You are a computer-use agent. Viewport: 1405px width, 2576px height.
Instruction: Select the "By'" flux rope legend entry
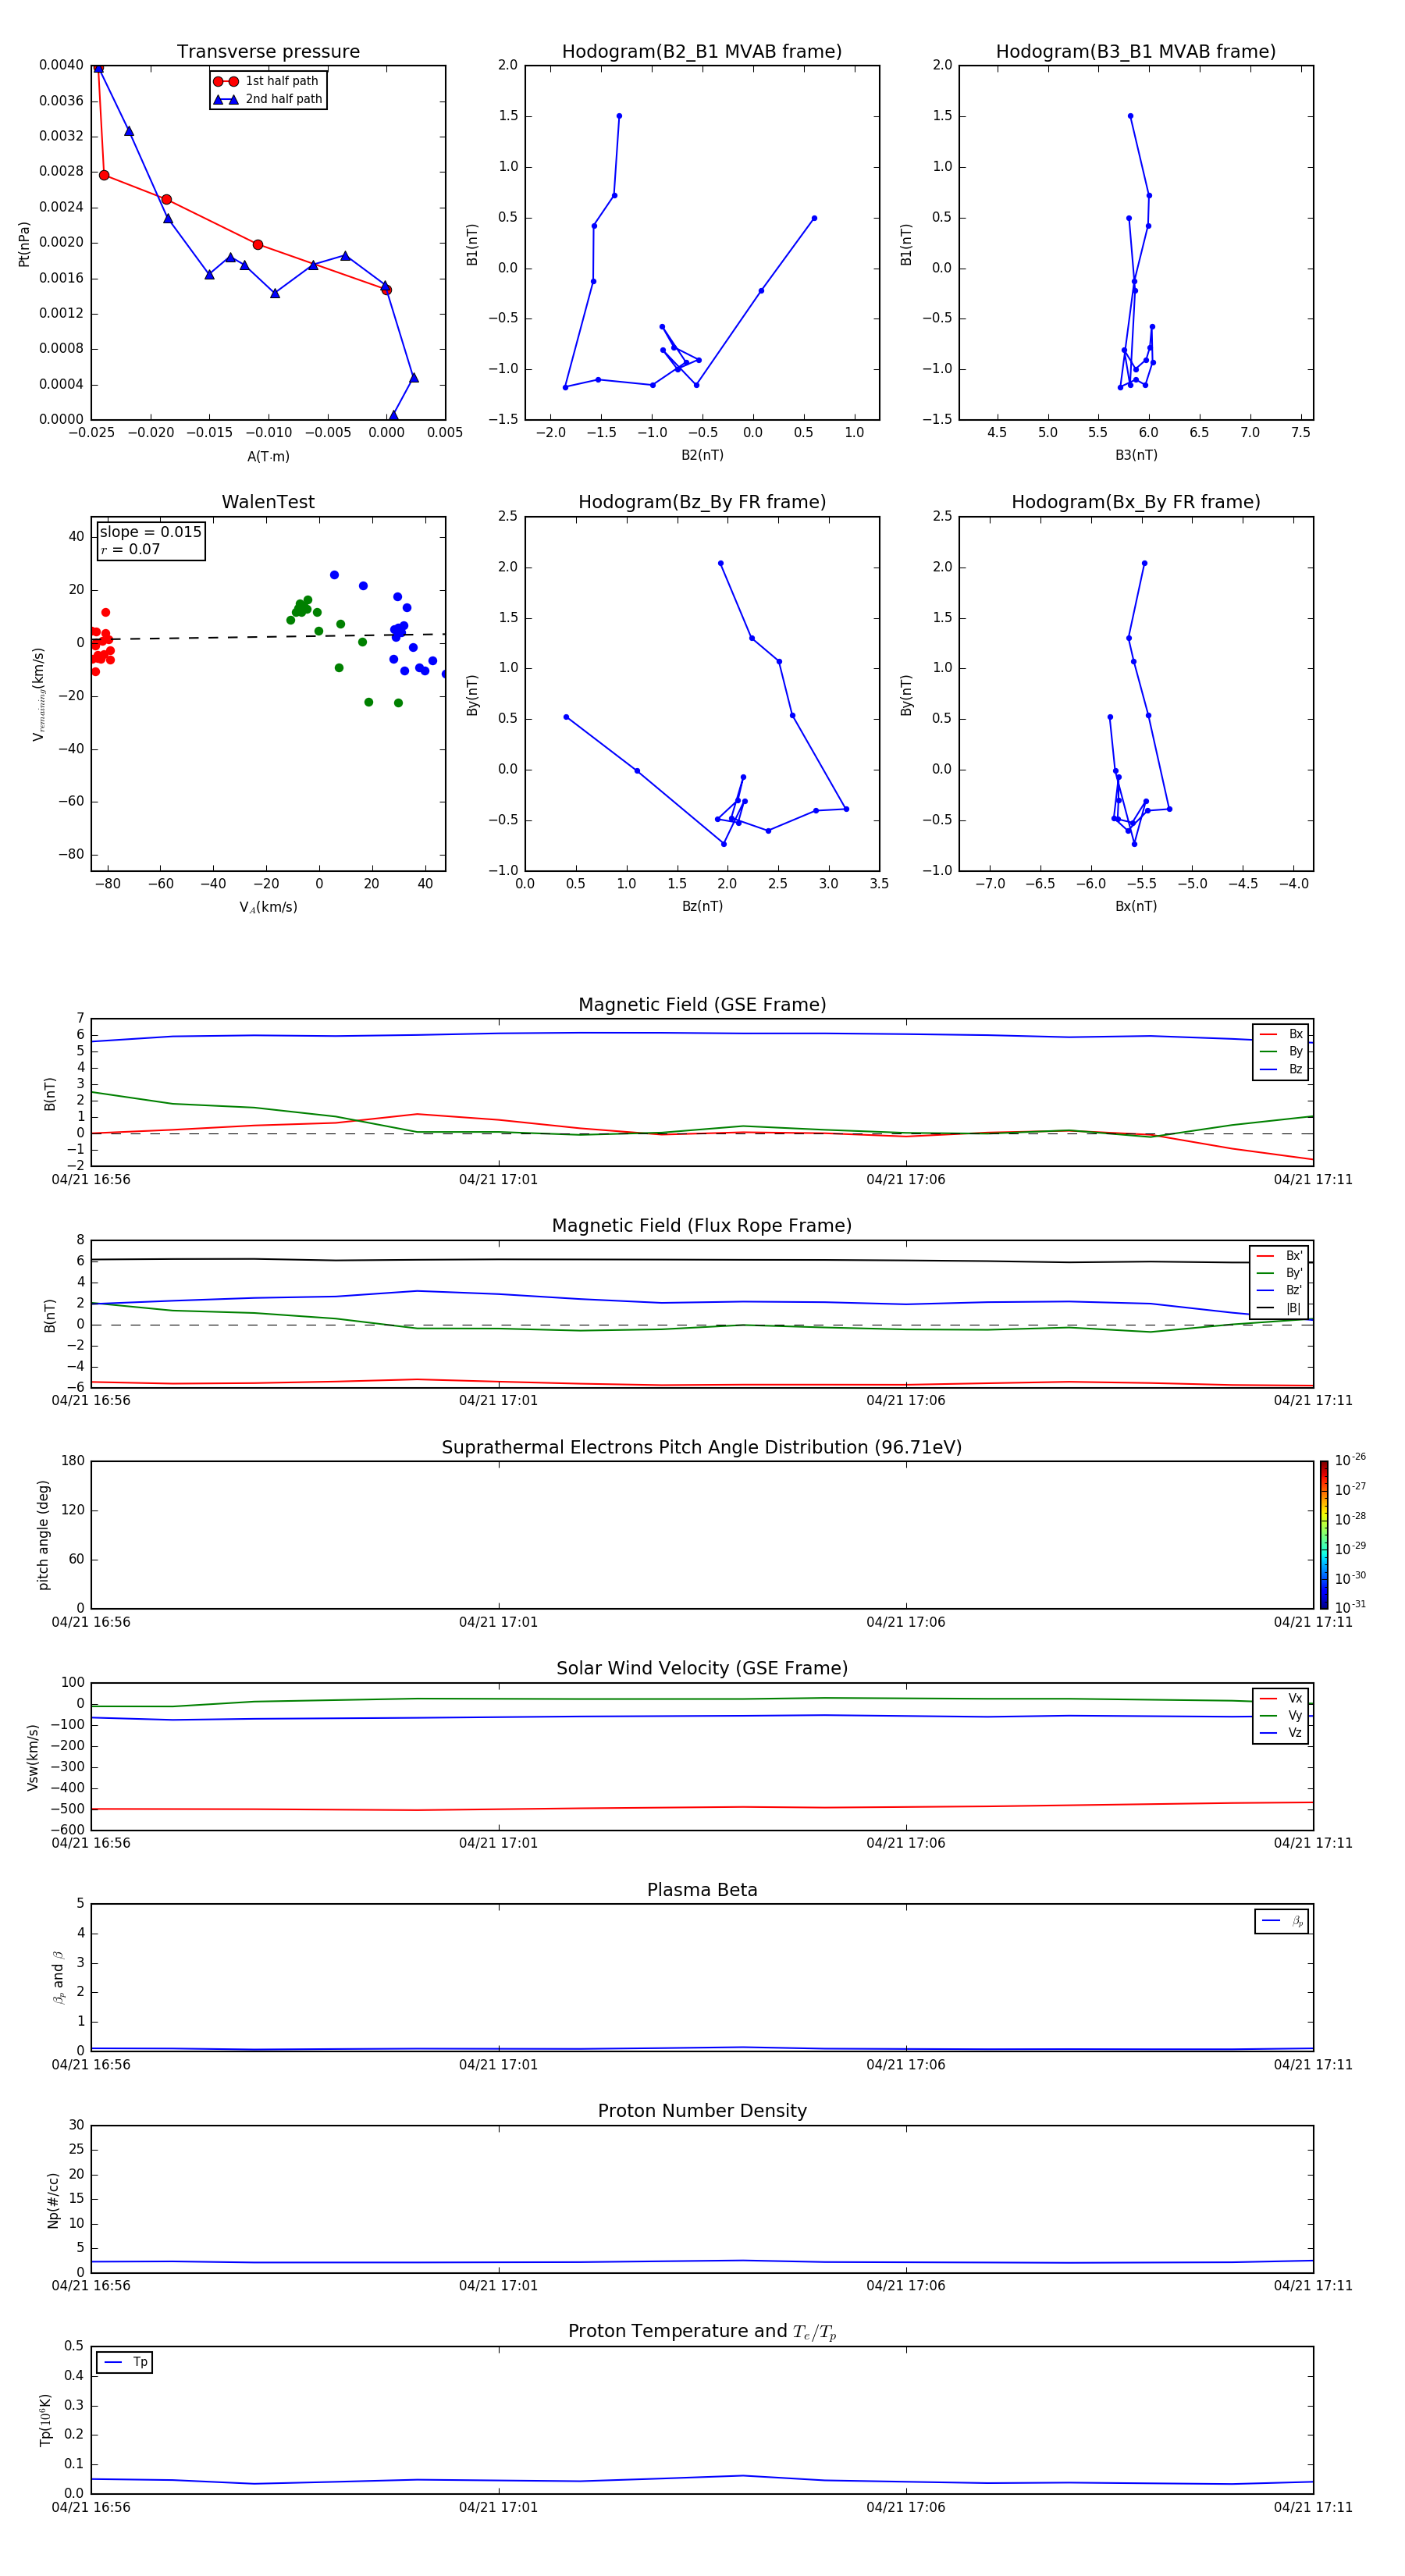(x=1279, y=1273)
